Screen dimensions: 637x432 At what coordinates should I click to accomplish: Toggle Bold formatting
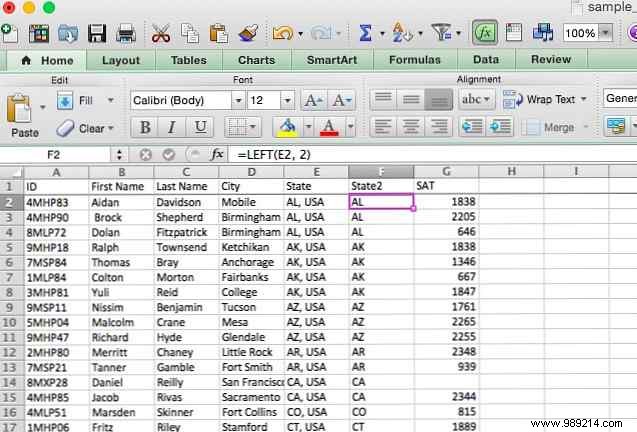point(145,128)
